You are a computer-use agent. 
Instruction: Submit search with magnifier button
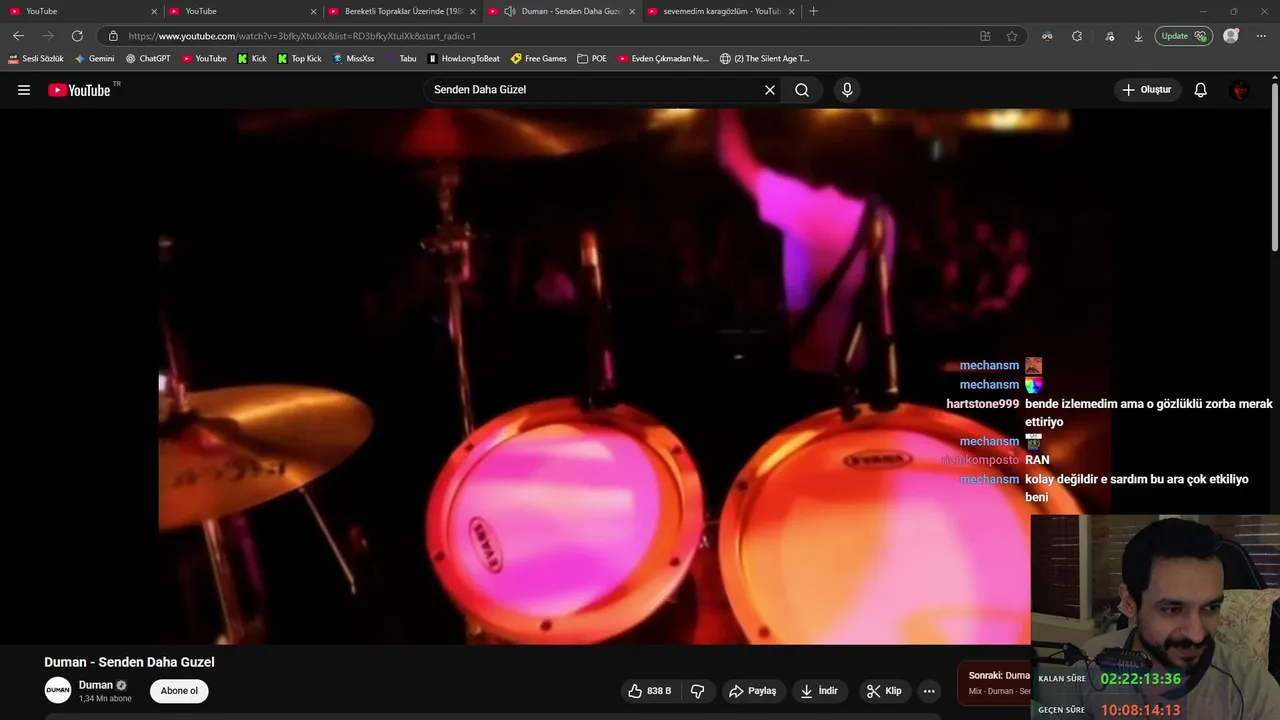tap(802, 90)
